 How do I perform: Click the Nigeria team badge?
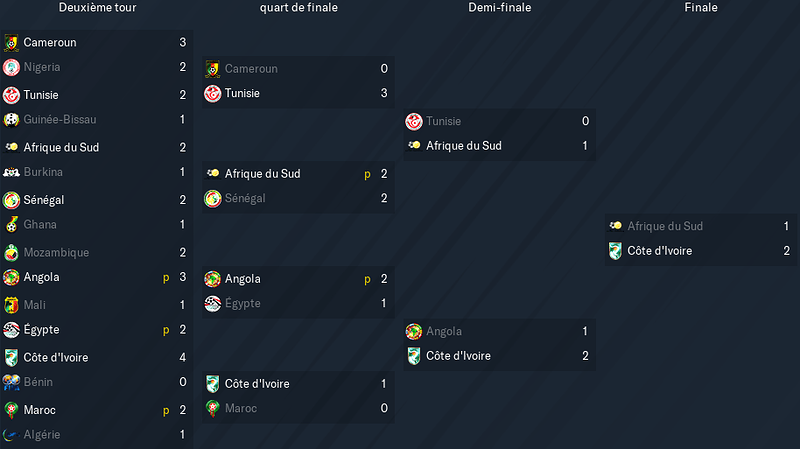tap(11, 67)
